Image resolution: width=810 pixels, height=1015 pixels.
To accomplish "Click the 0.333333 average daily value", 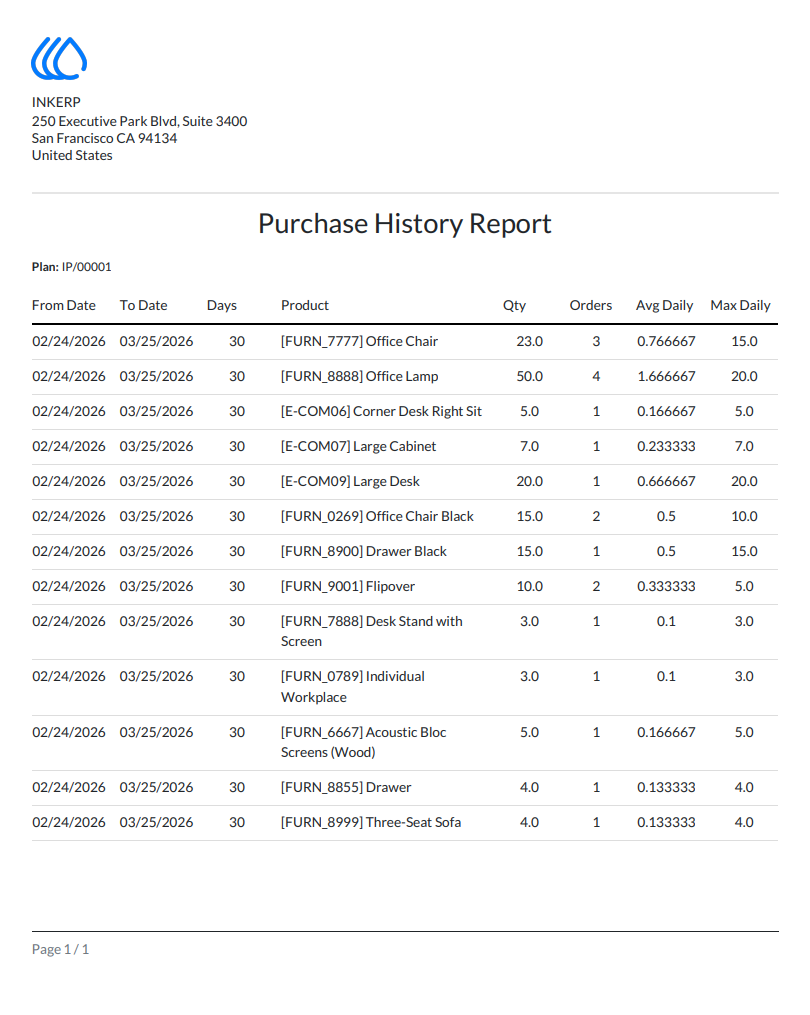I will (x=666, y=586).
